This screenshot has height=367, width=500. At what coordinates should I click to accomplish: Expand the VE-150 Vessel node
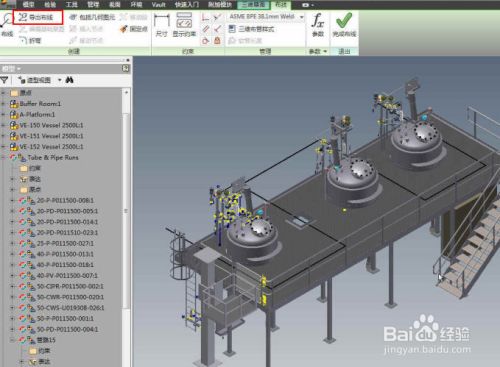tap(4, 125)
